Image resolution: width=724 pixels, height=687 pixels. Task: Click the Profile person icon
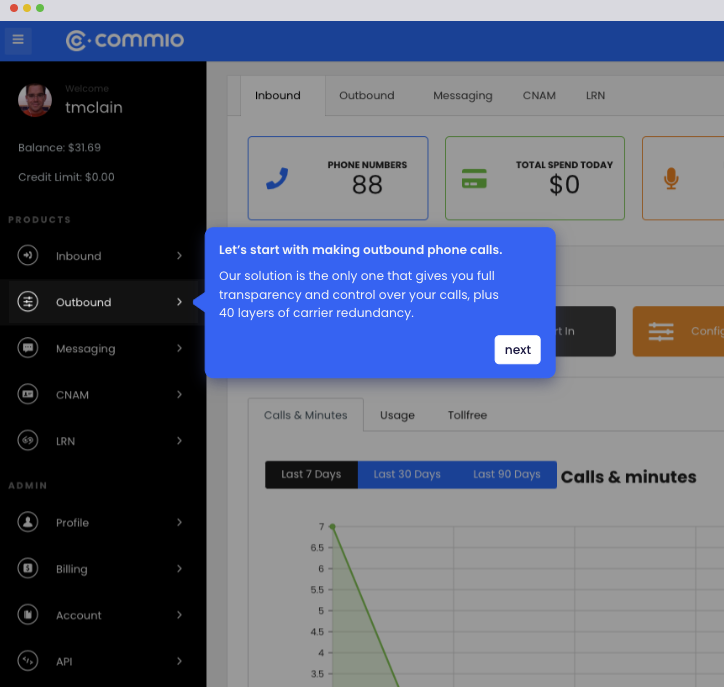pyautogui.click(x=28, y=522)
